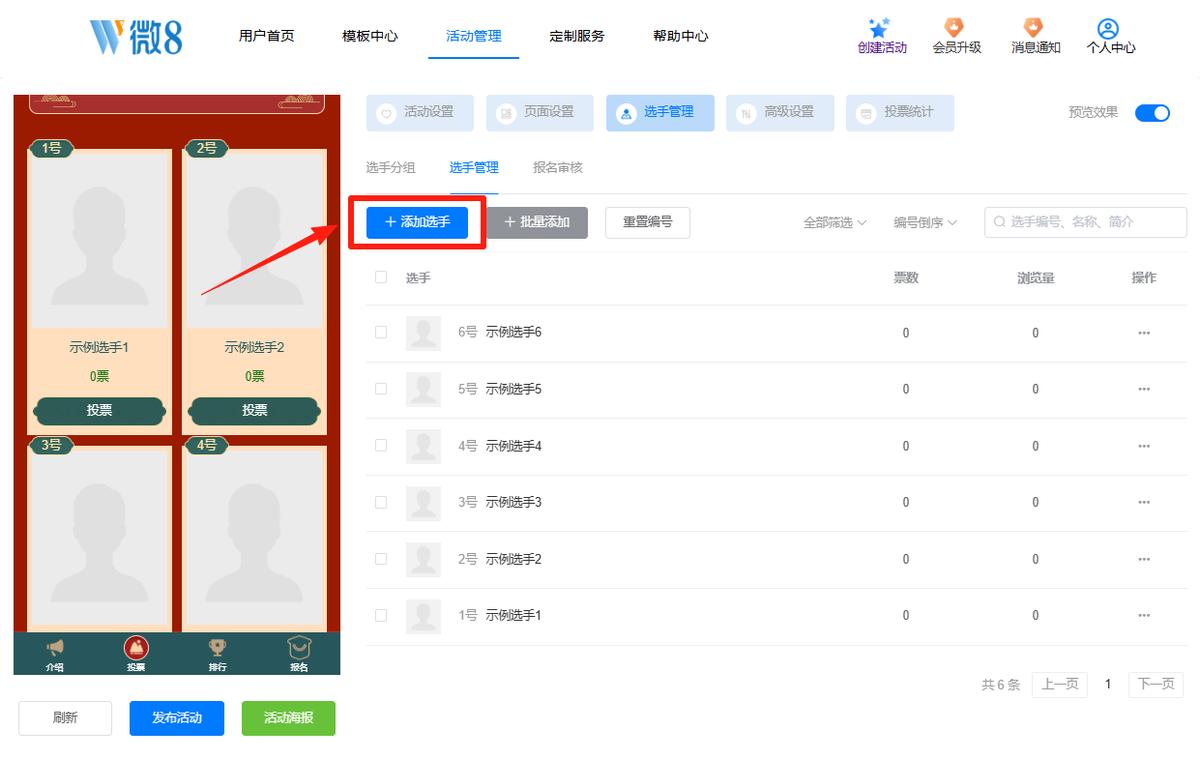Open 消息通知 icon
This screenshot has height=758, width=1200.
click(1035, 28)
